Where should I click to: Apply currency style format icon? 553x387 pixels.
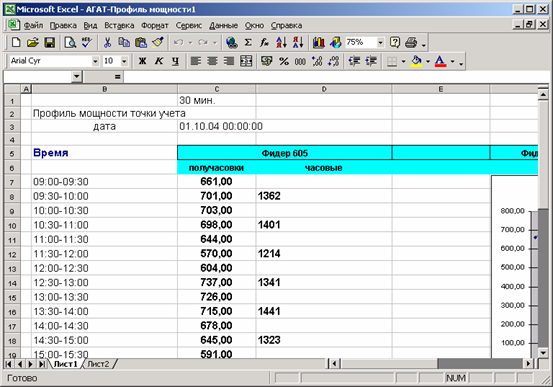[267, 61]
